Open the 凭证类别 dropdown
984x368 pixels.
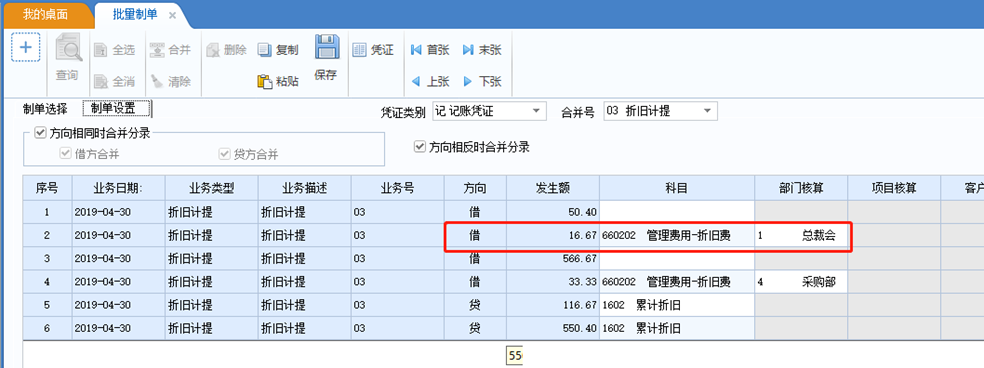pyautogui.click(x=535, y=111)
